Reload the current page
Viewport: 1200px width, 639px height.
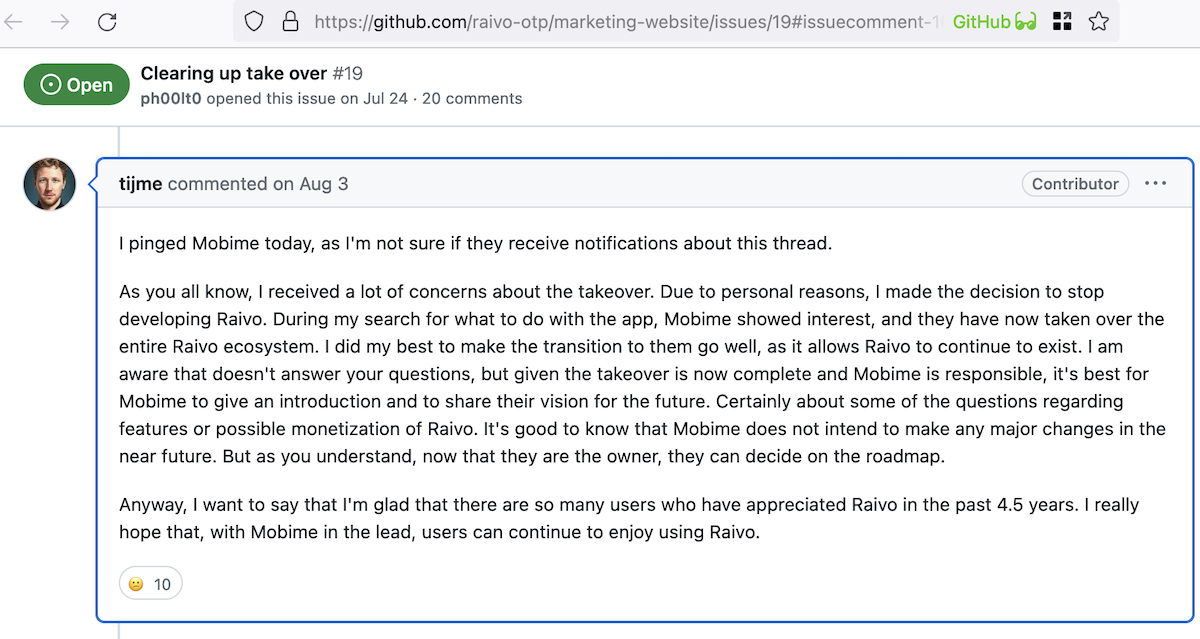pos(107,20)
